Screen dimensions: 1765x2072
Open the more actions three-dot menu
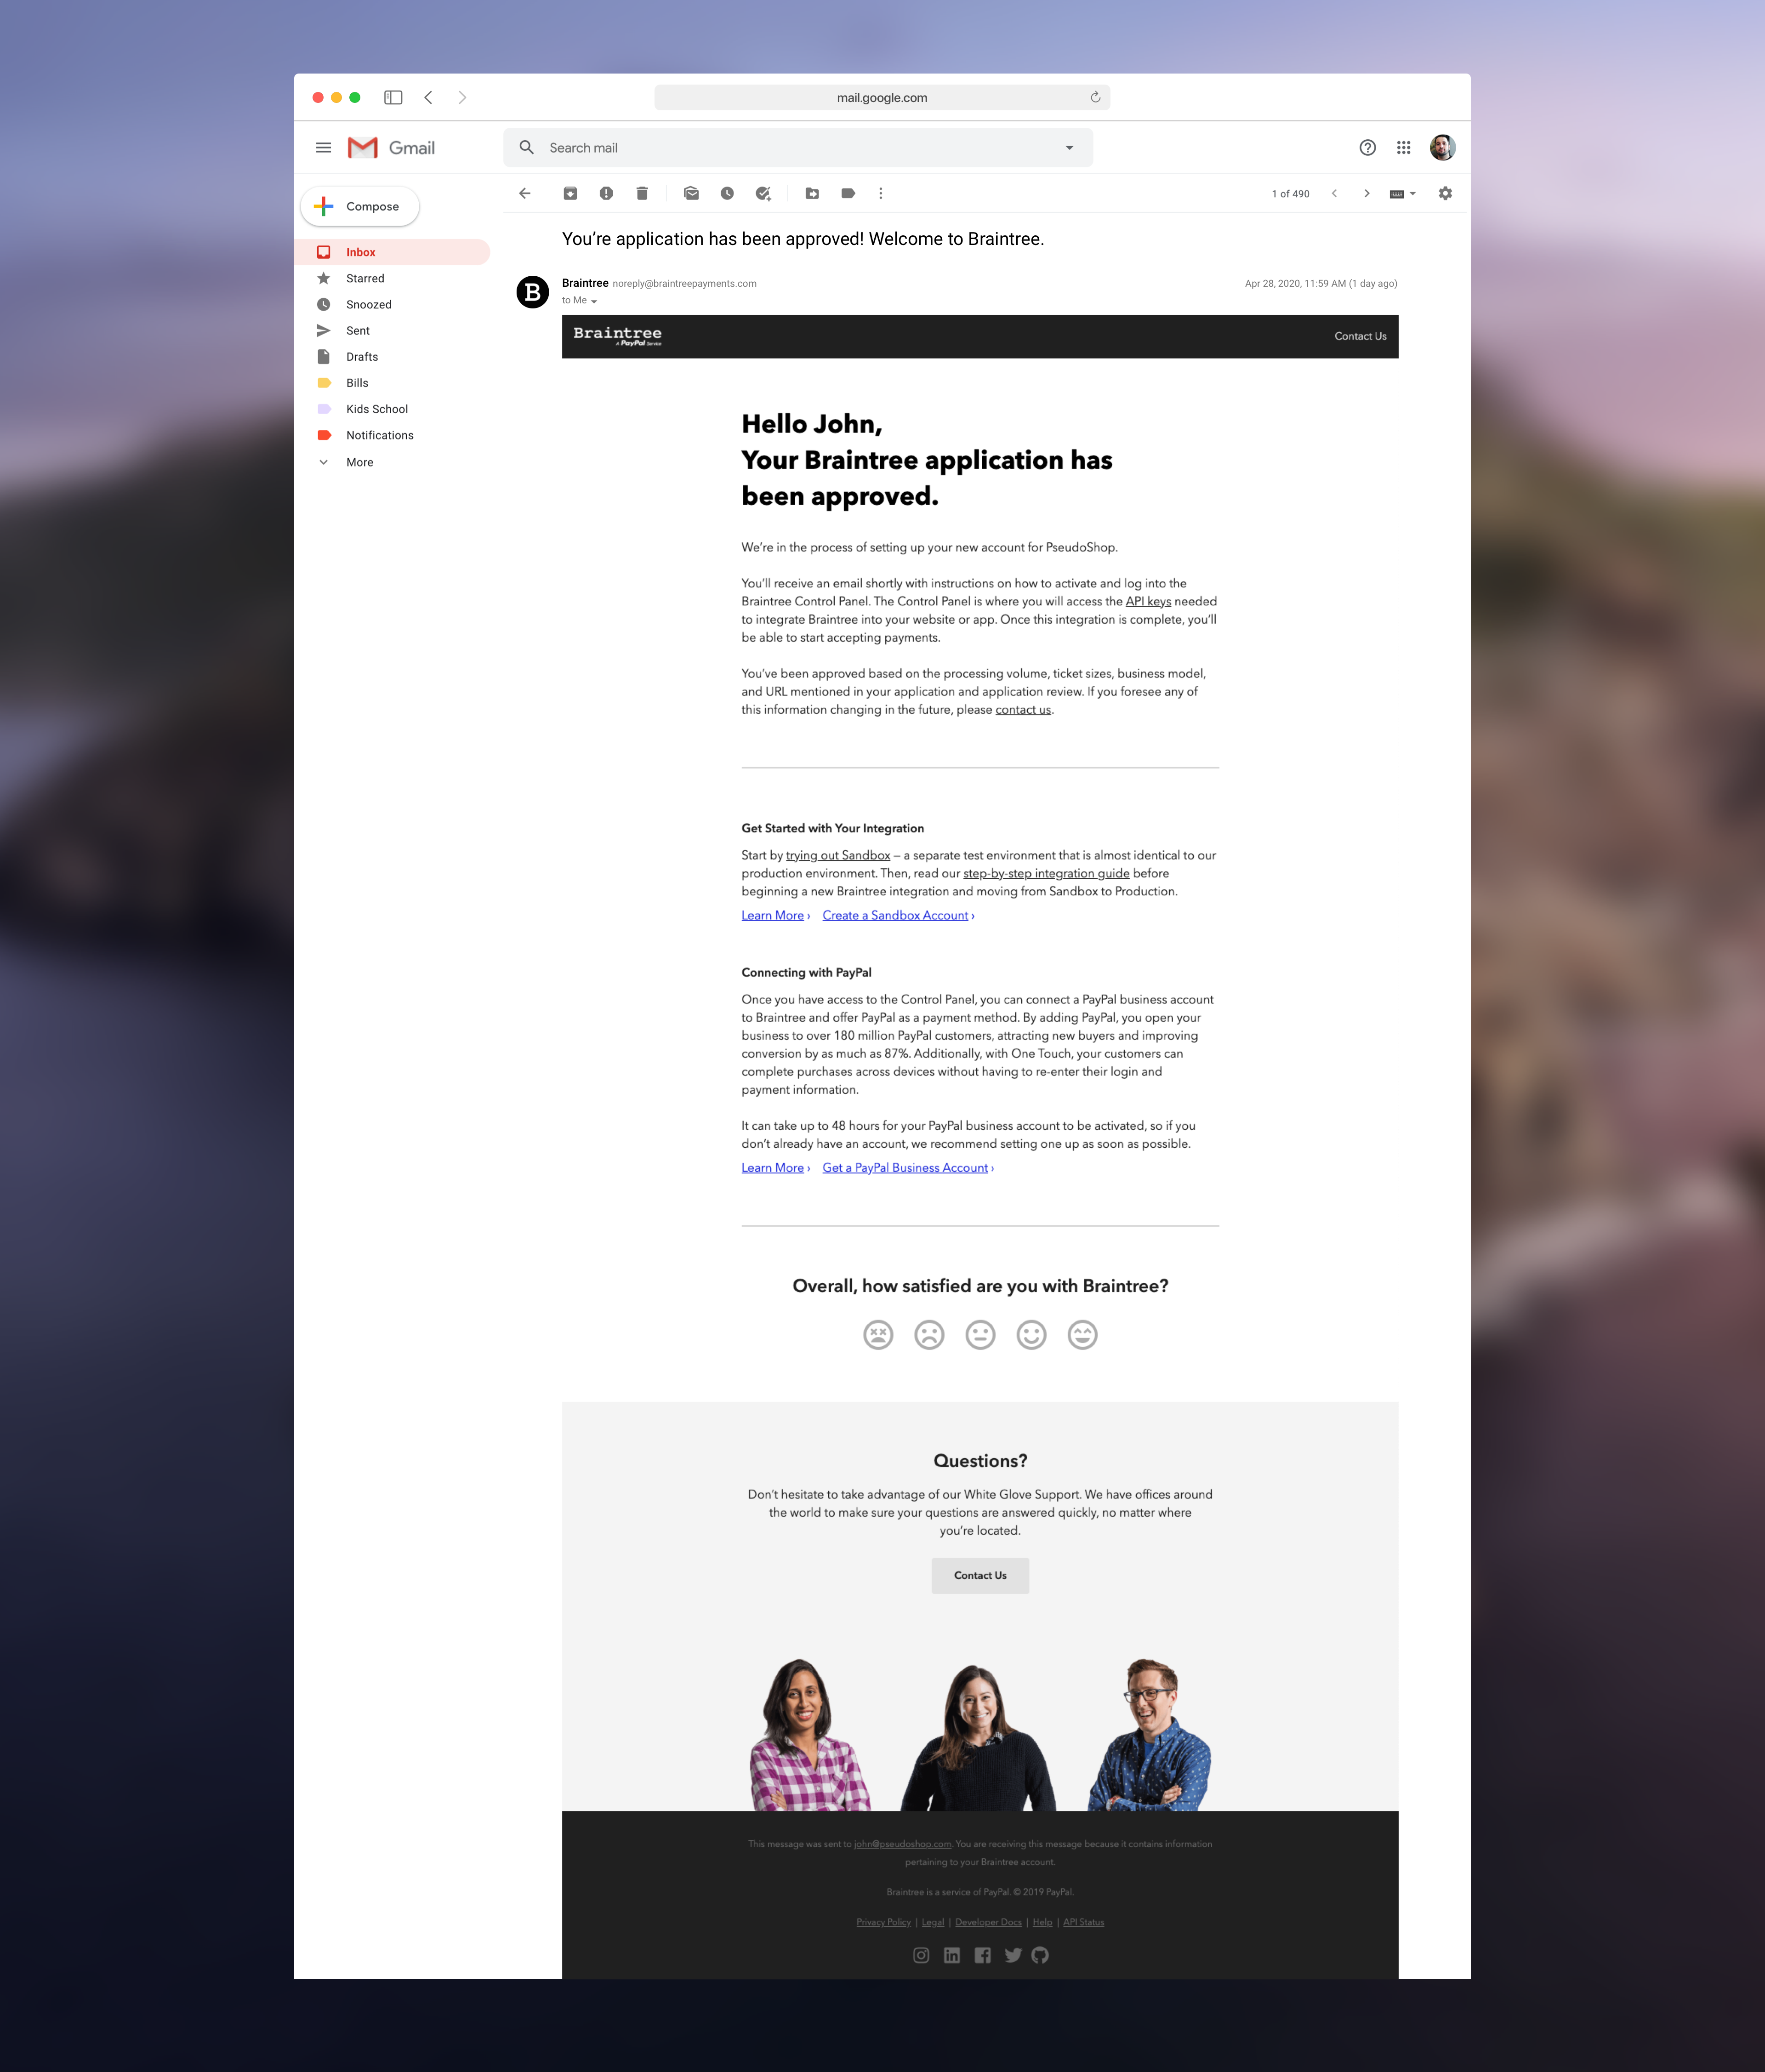coord(880,194)
